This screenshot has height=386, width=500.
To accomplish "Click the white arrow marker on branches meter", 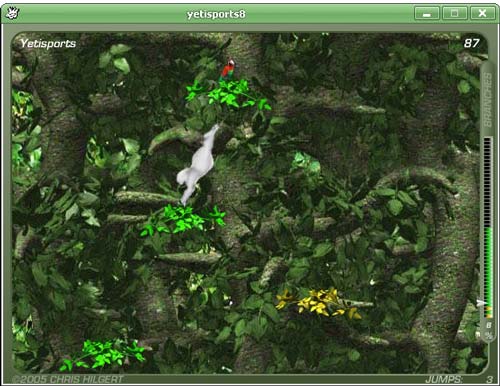I will coord(481,303).
